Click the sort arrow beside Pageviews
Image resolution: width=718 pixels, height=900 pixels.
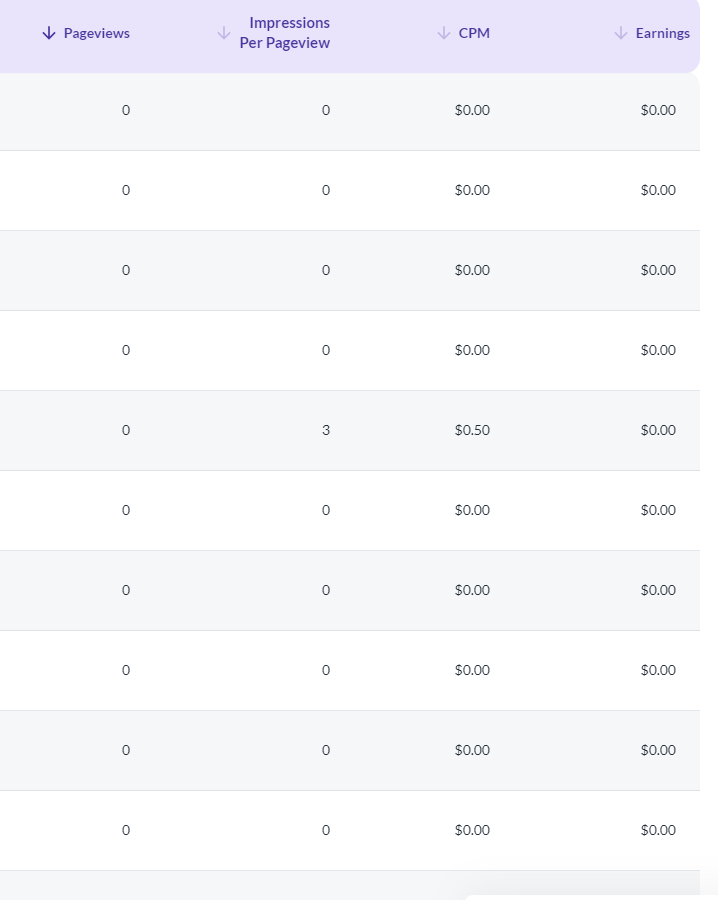[x=49, y=33]
